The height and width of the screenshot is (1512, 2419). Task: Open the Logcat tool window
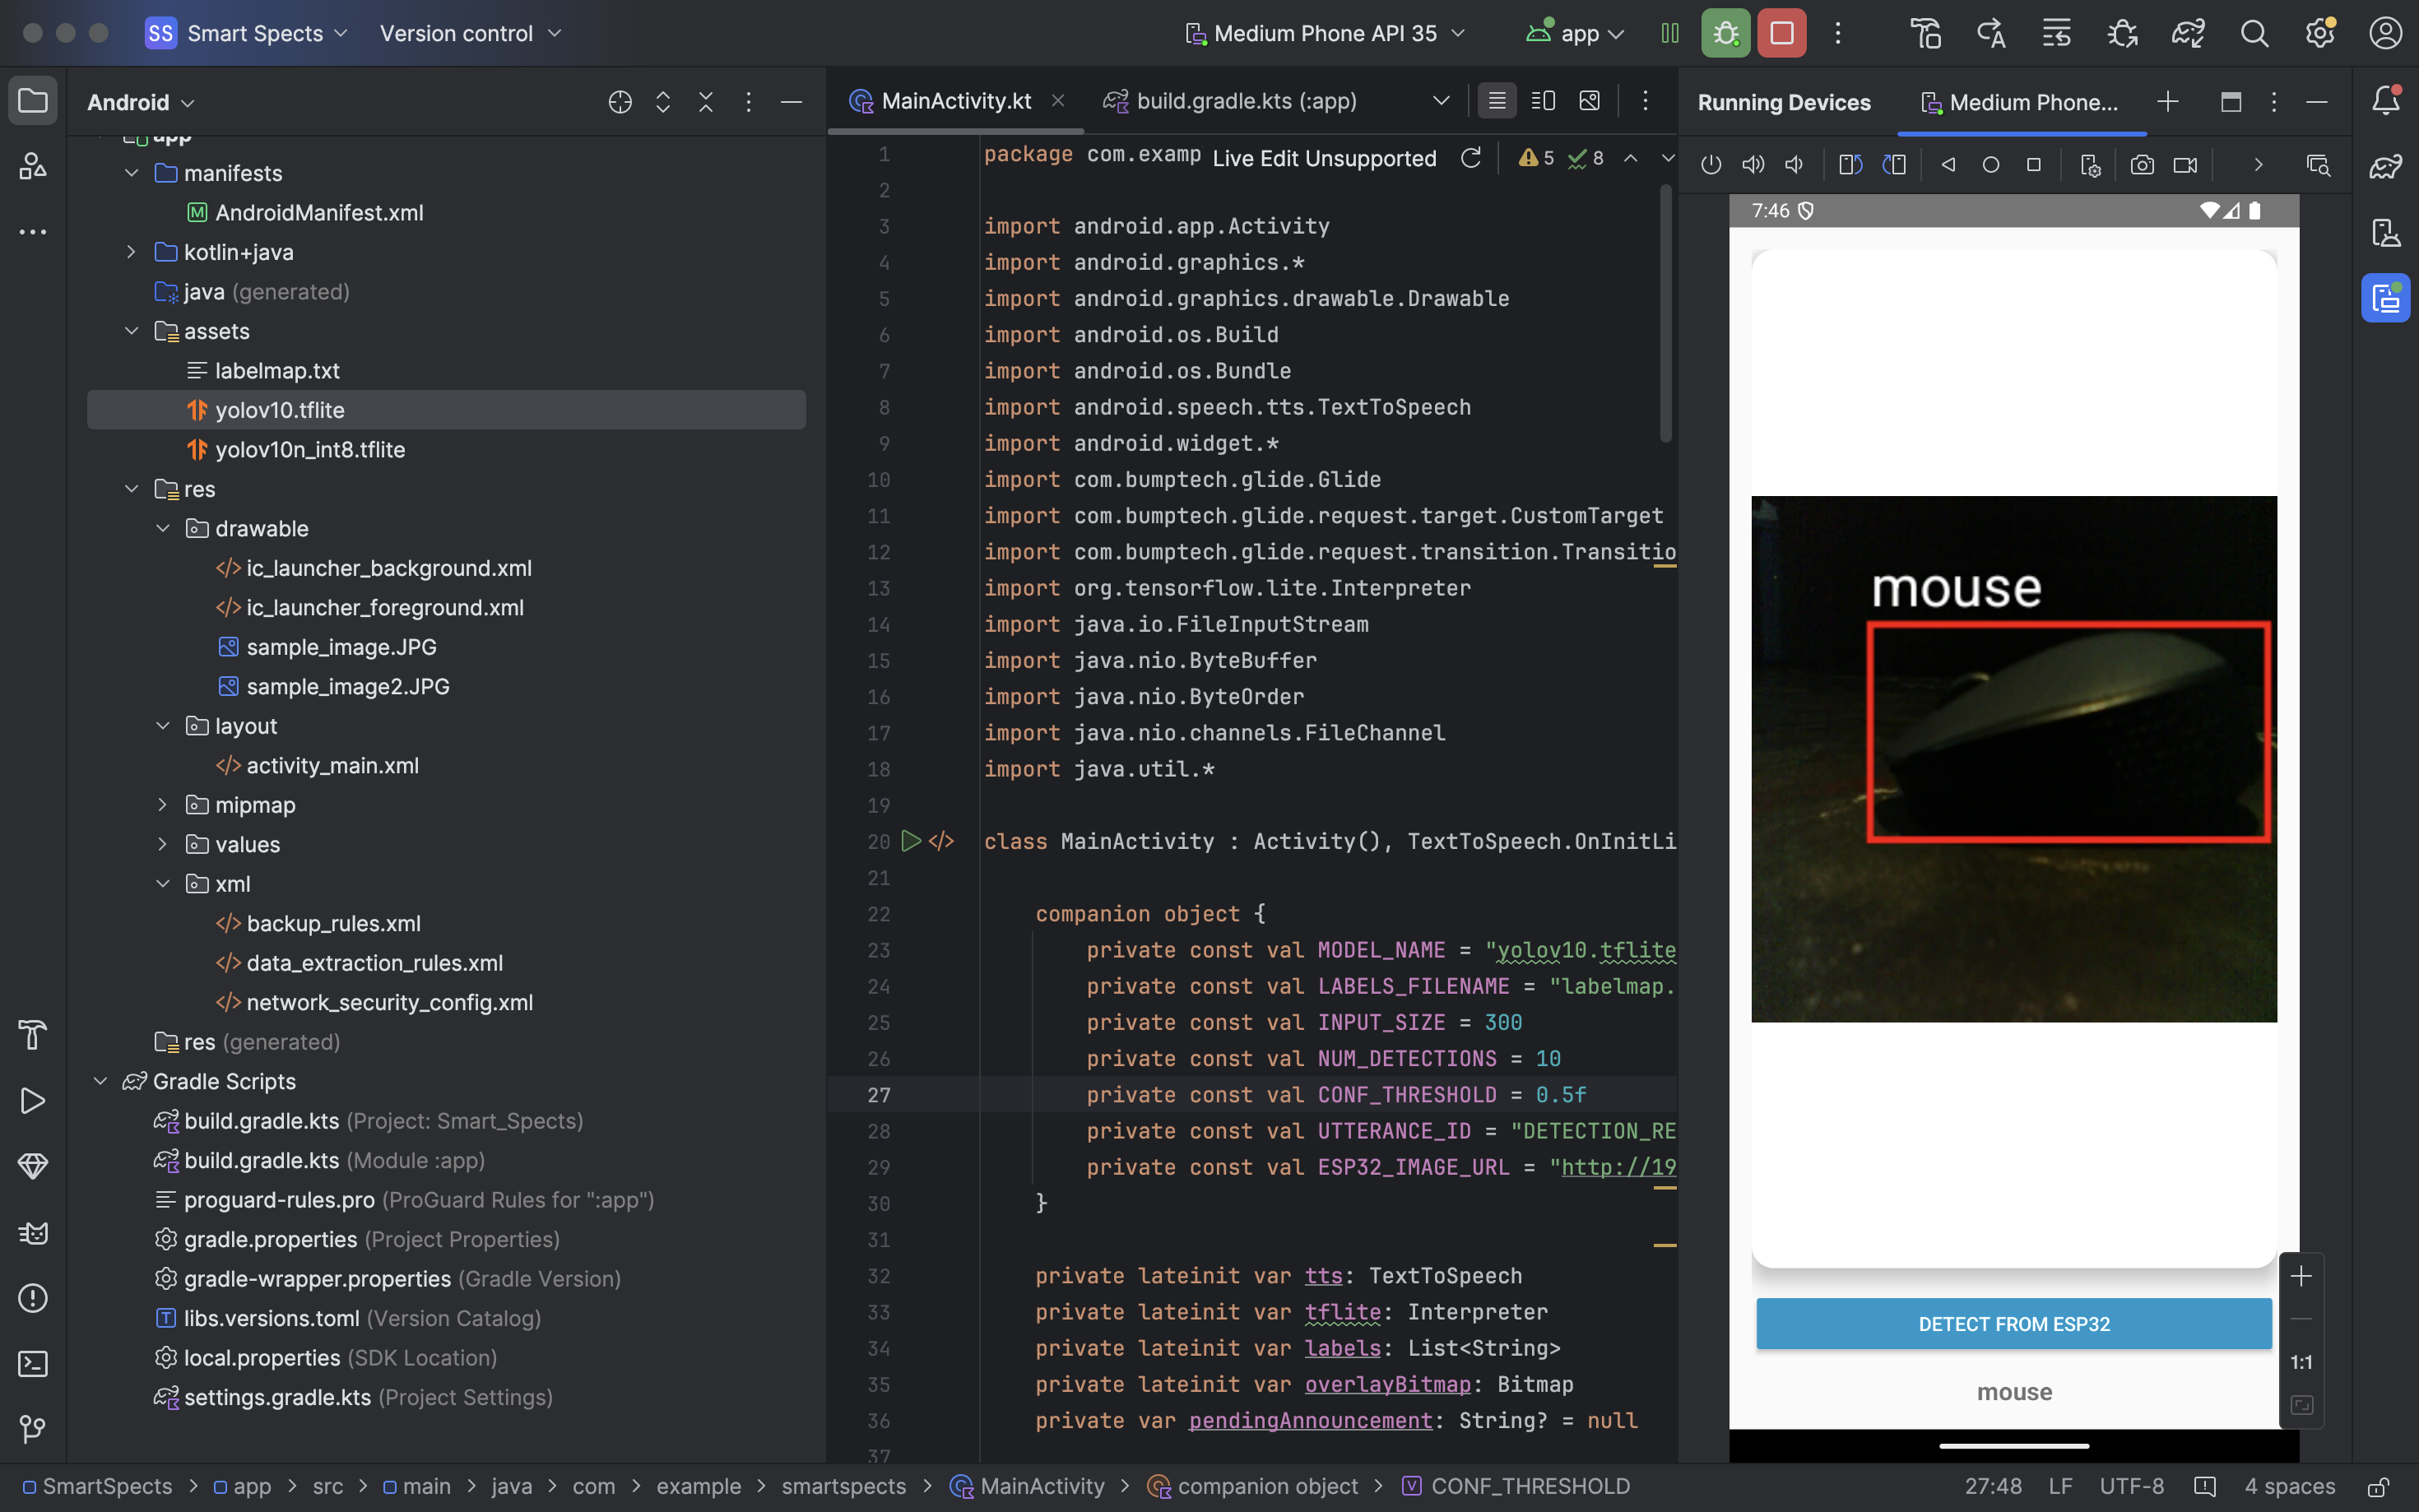[x=32, y=1232]
